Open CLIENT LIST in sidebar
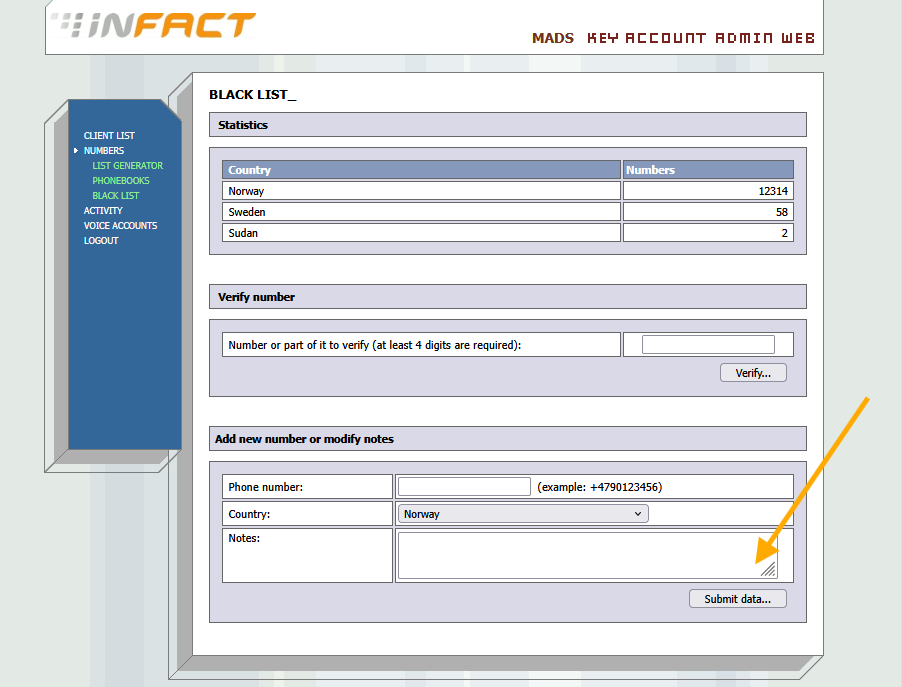This screenshot has height=687, width=902. click(109, 136)
